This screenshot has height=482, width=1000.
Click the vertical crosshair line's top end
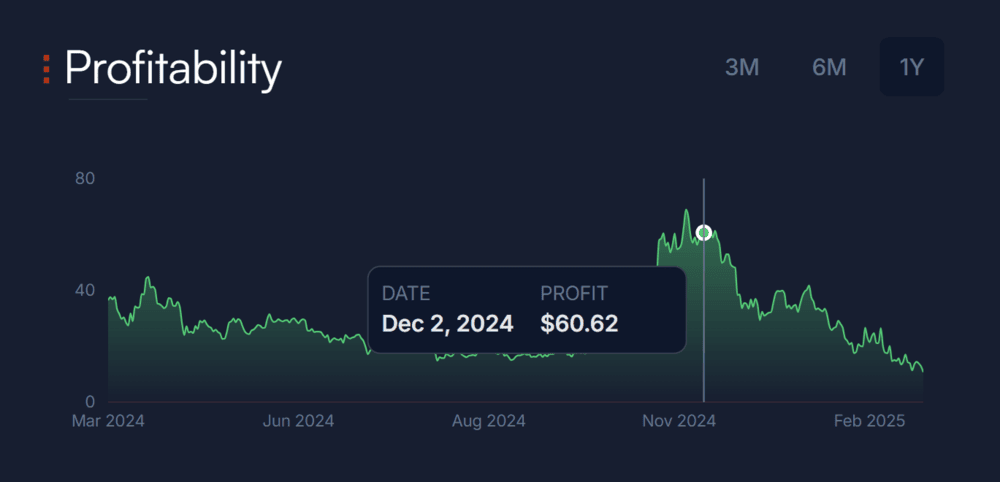click(704, 182)
